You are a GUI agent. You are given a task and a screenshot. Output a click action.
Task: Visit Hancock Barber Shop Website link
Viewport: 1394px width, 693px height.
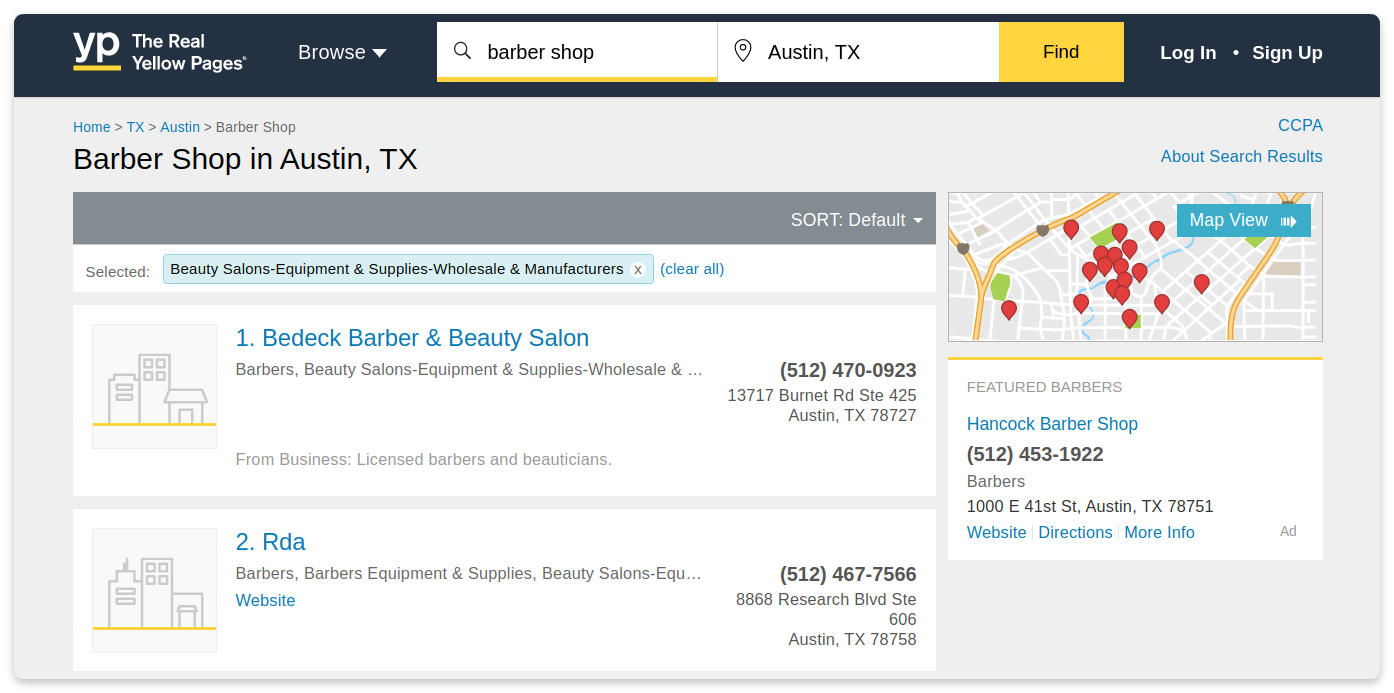click(x=996, y=532)
